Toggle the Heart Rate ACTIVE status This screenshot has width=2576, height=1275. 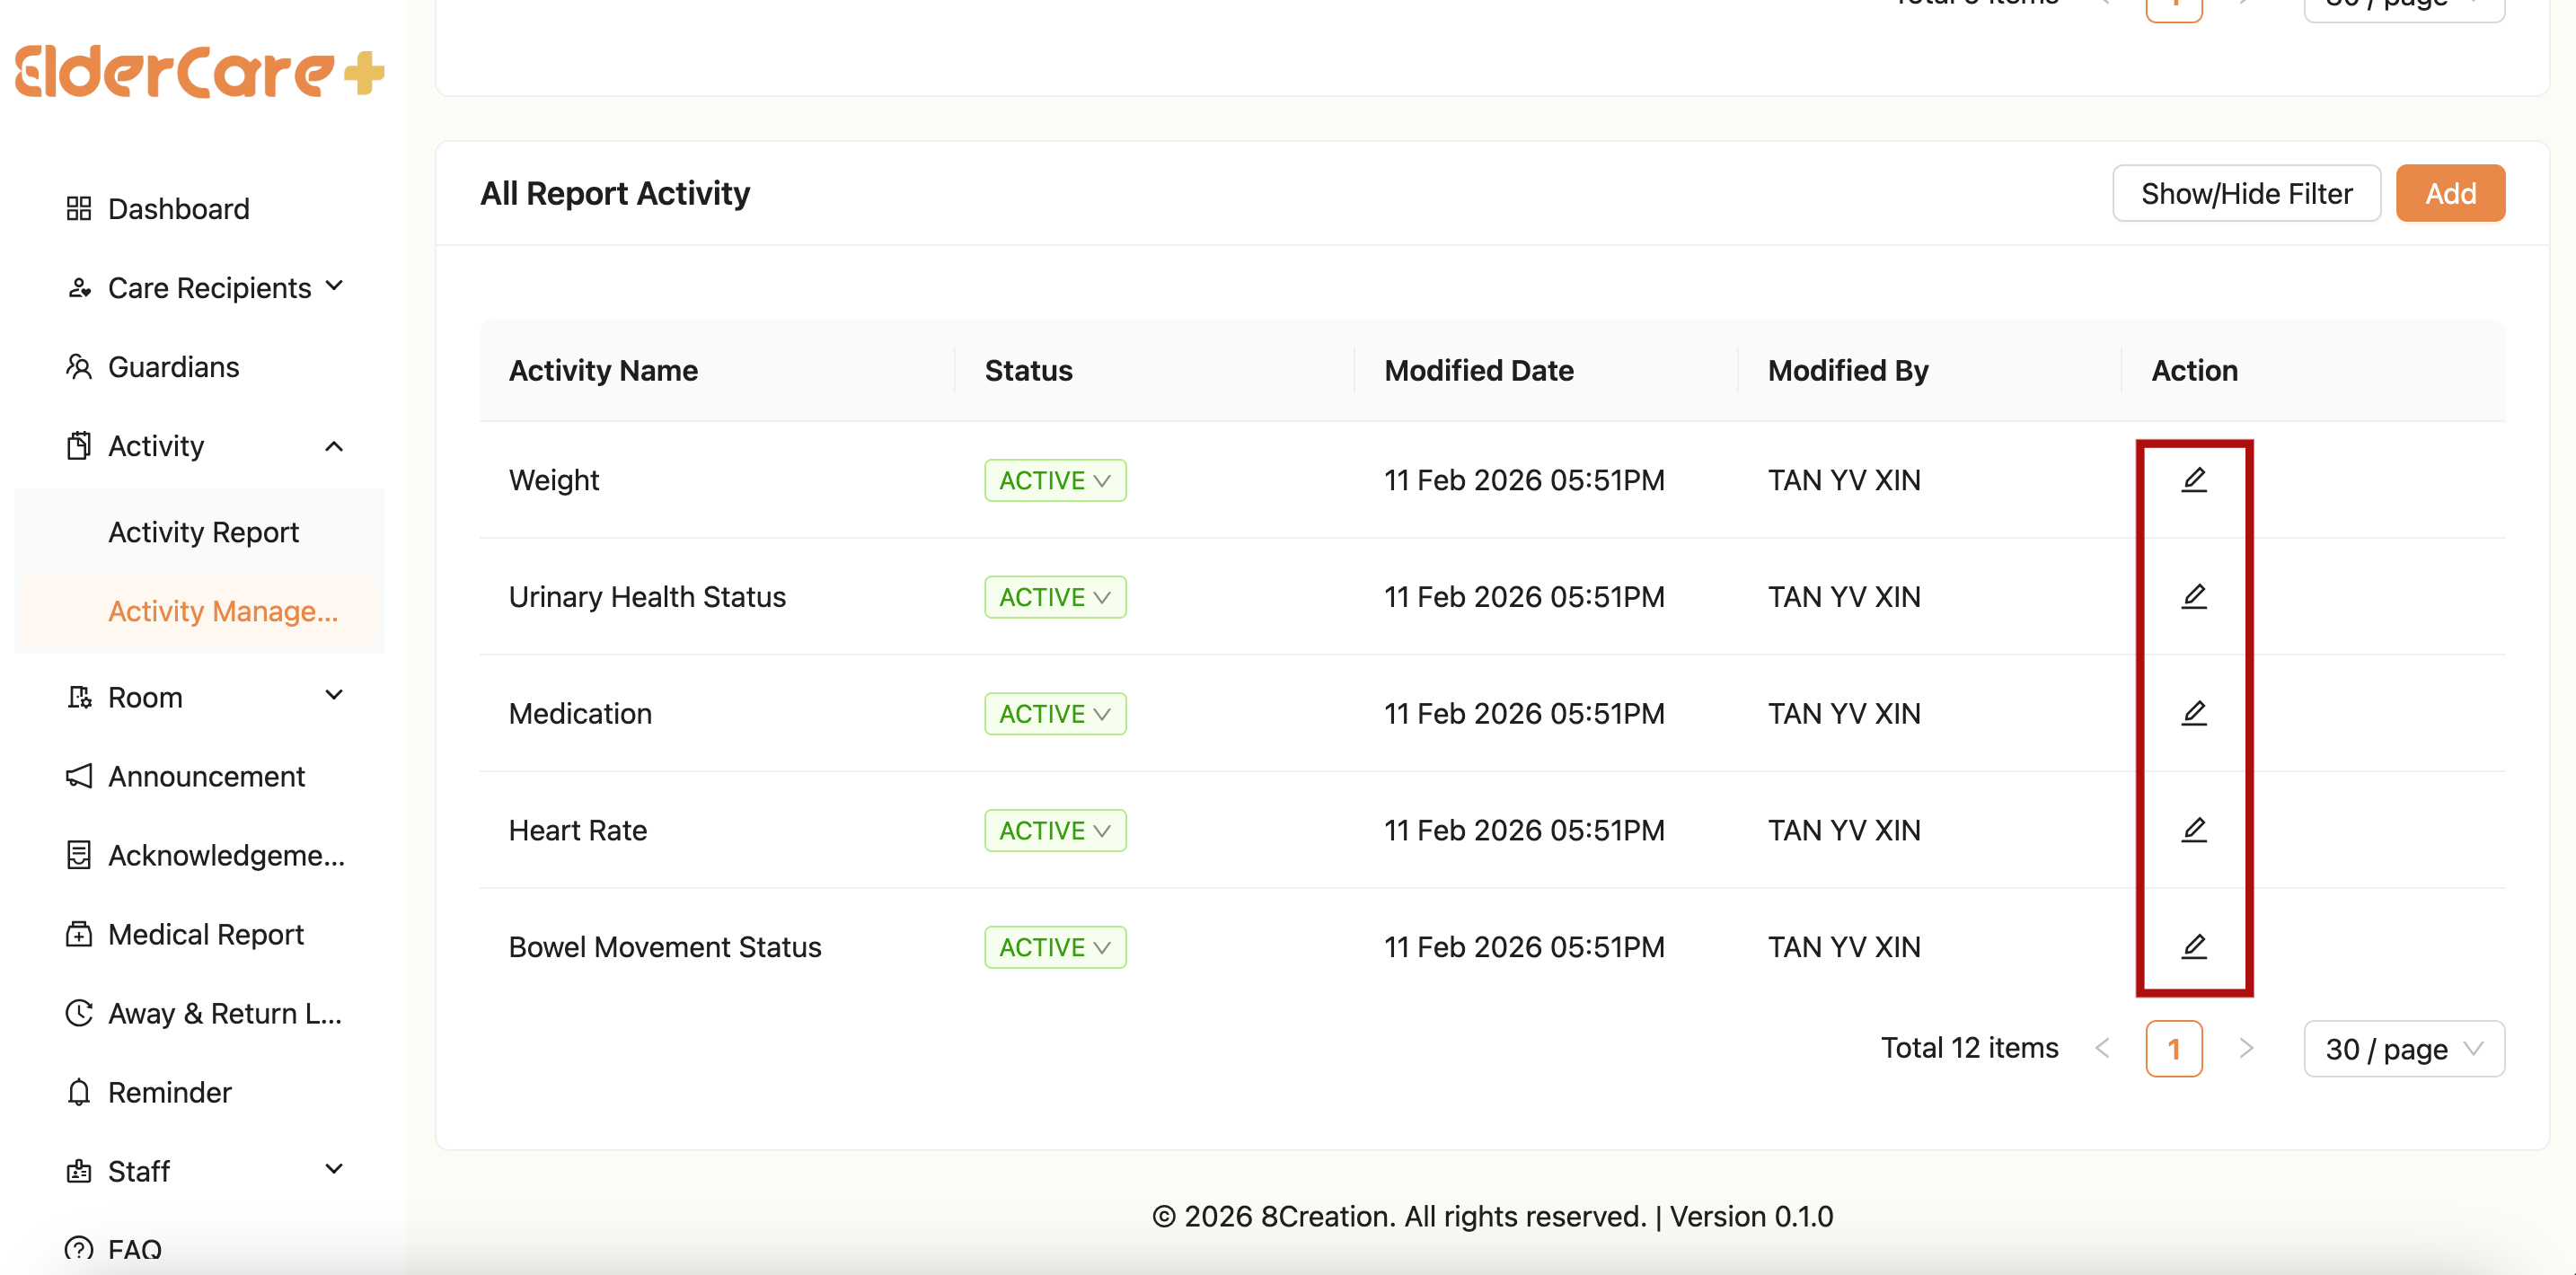pos(1054,831)
